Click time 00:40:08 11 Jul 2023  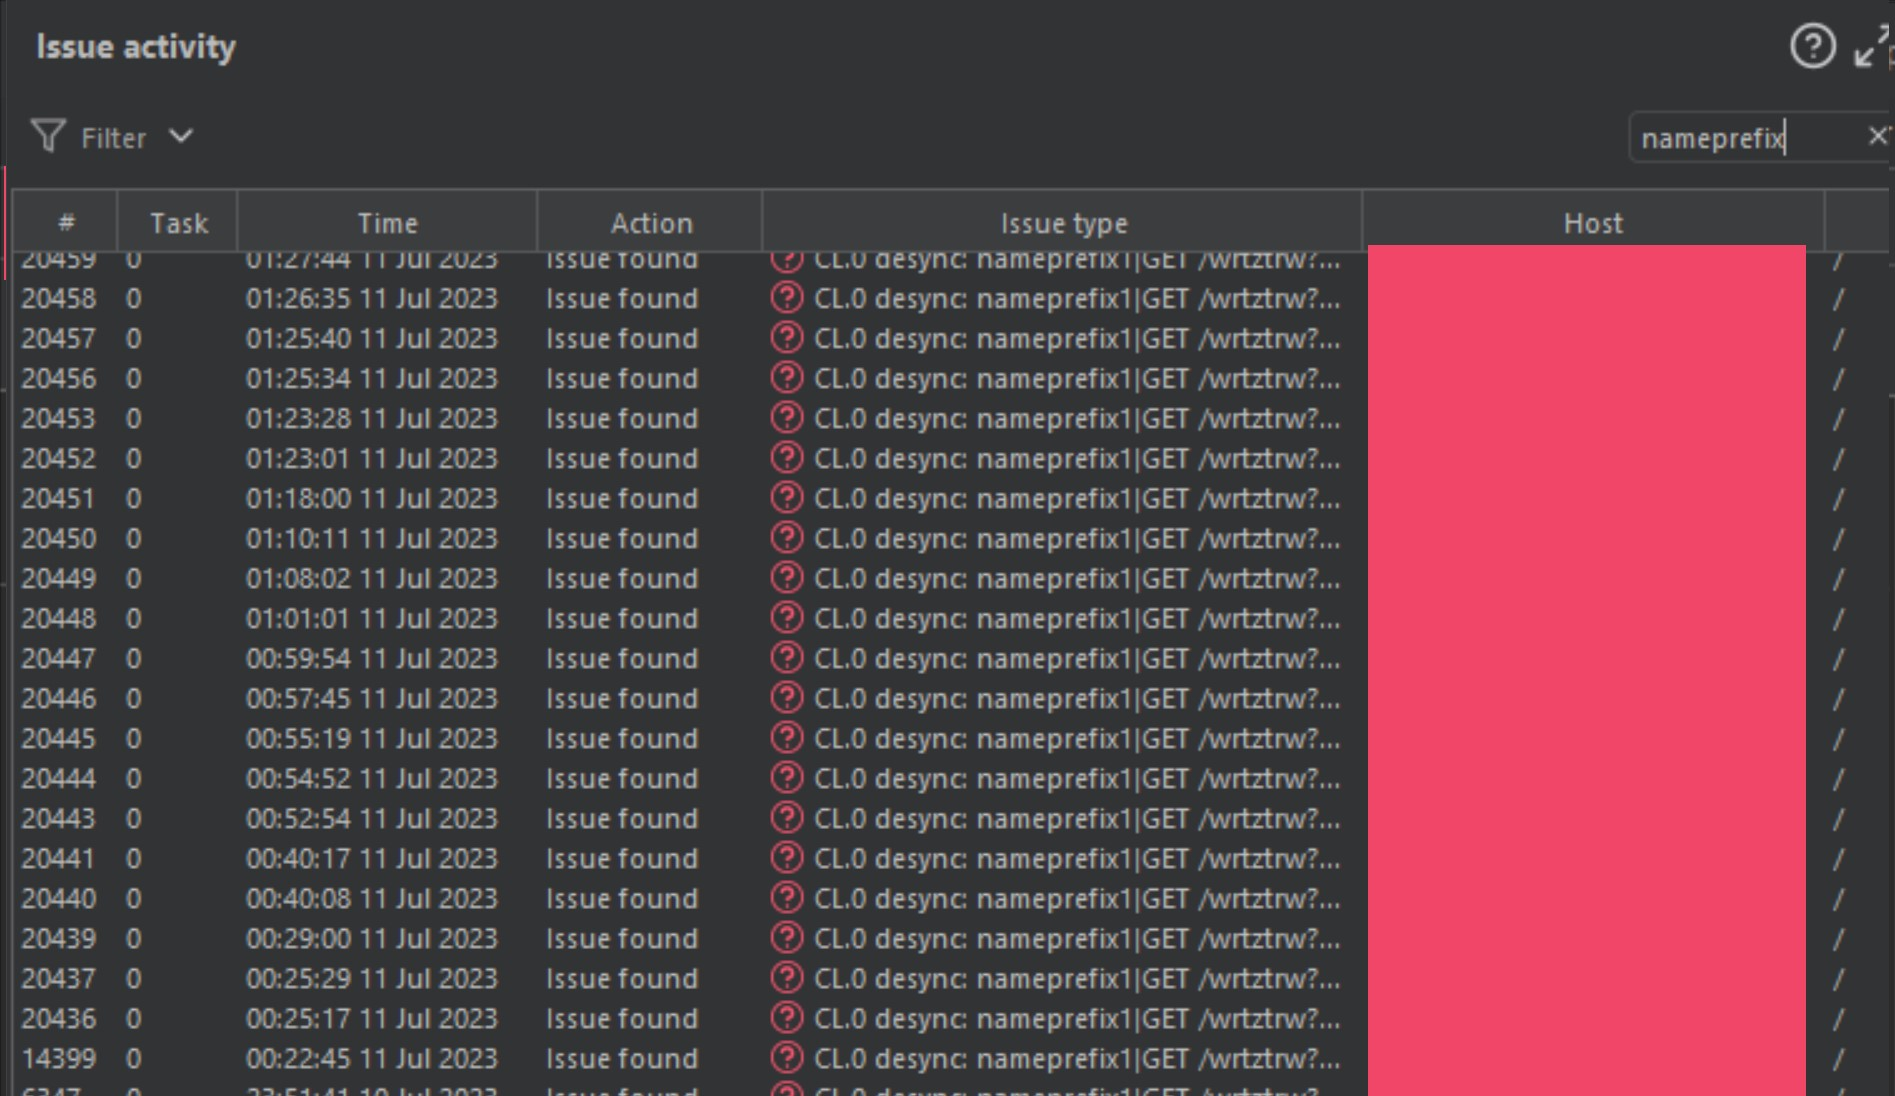coord(372,898)
